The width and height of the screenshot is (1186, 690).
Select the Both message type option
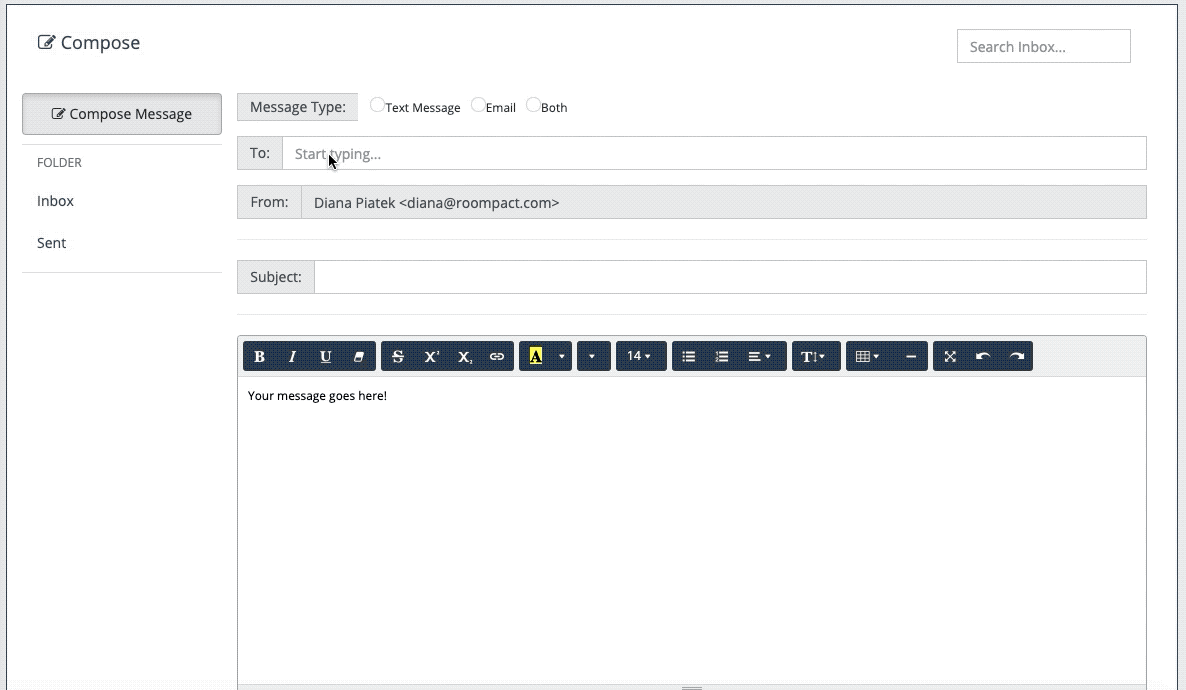533,105
